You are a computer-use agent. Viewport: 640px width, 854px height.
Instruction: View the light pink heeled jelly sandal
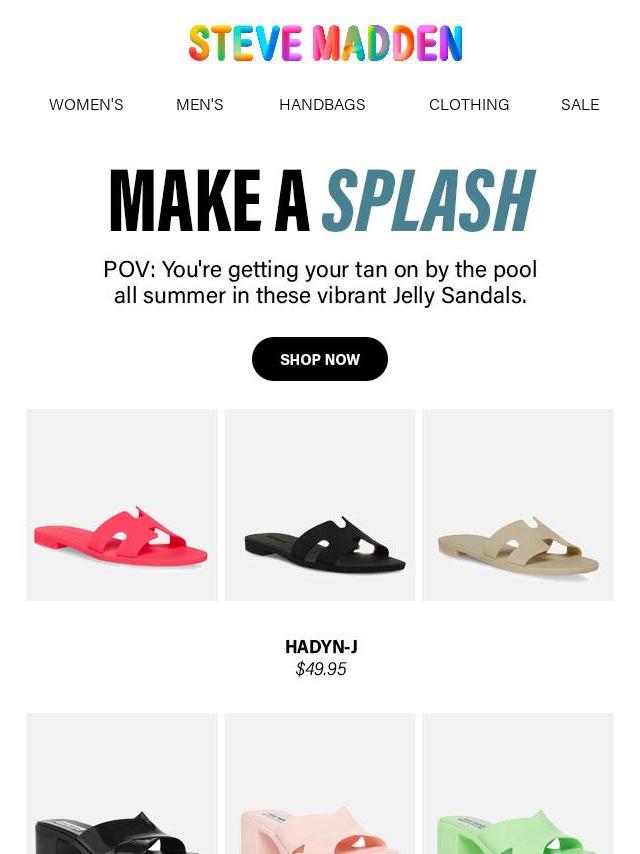pos(320,783)
